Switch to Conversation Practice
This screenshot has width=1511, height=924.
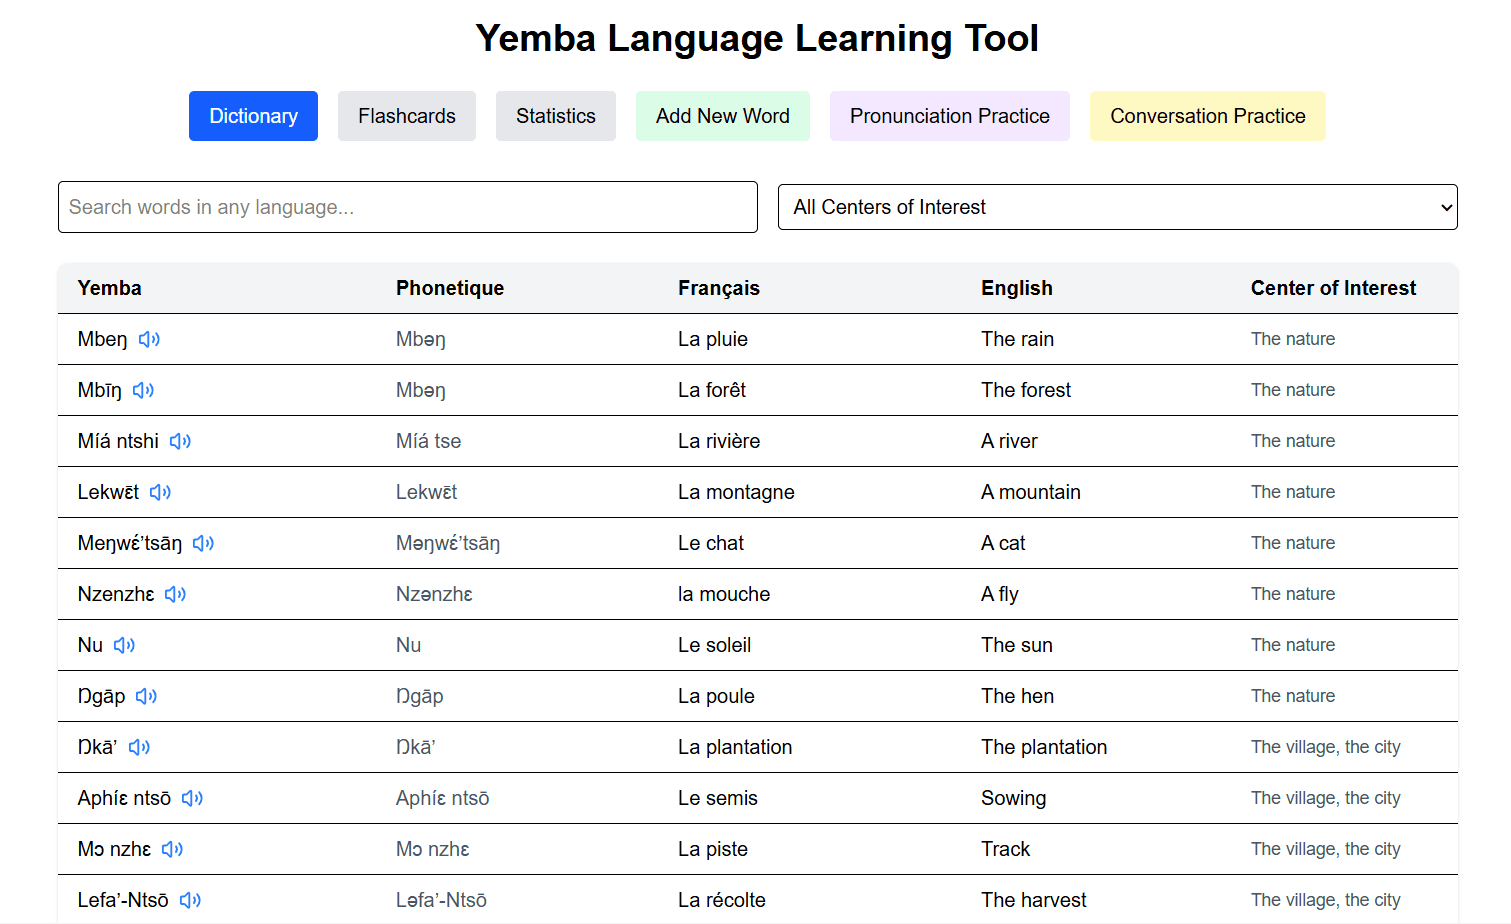(x=1208, y=116)
